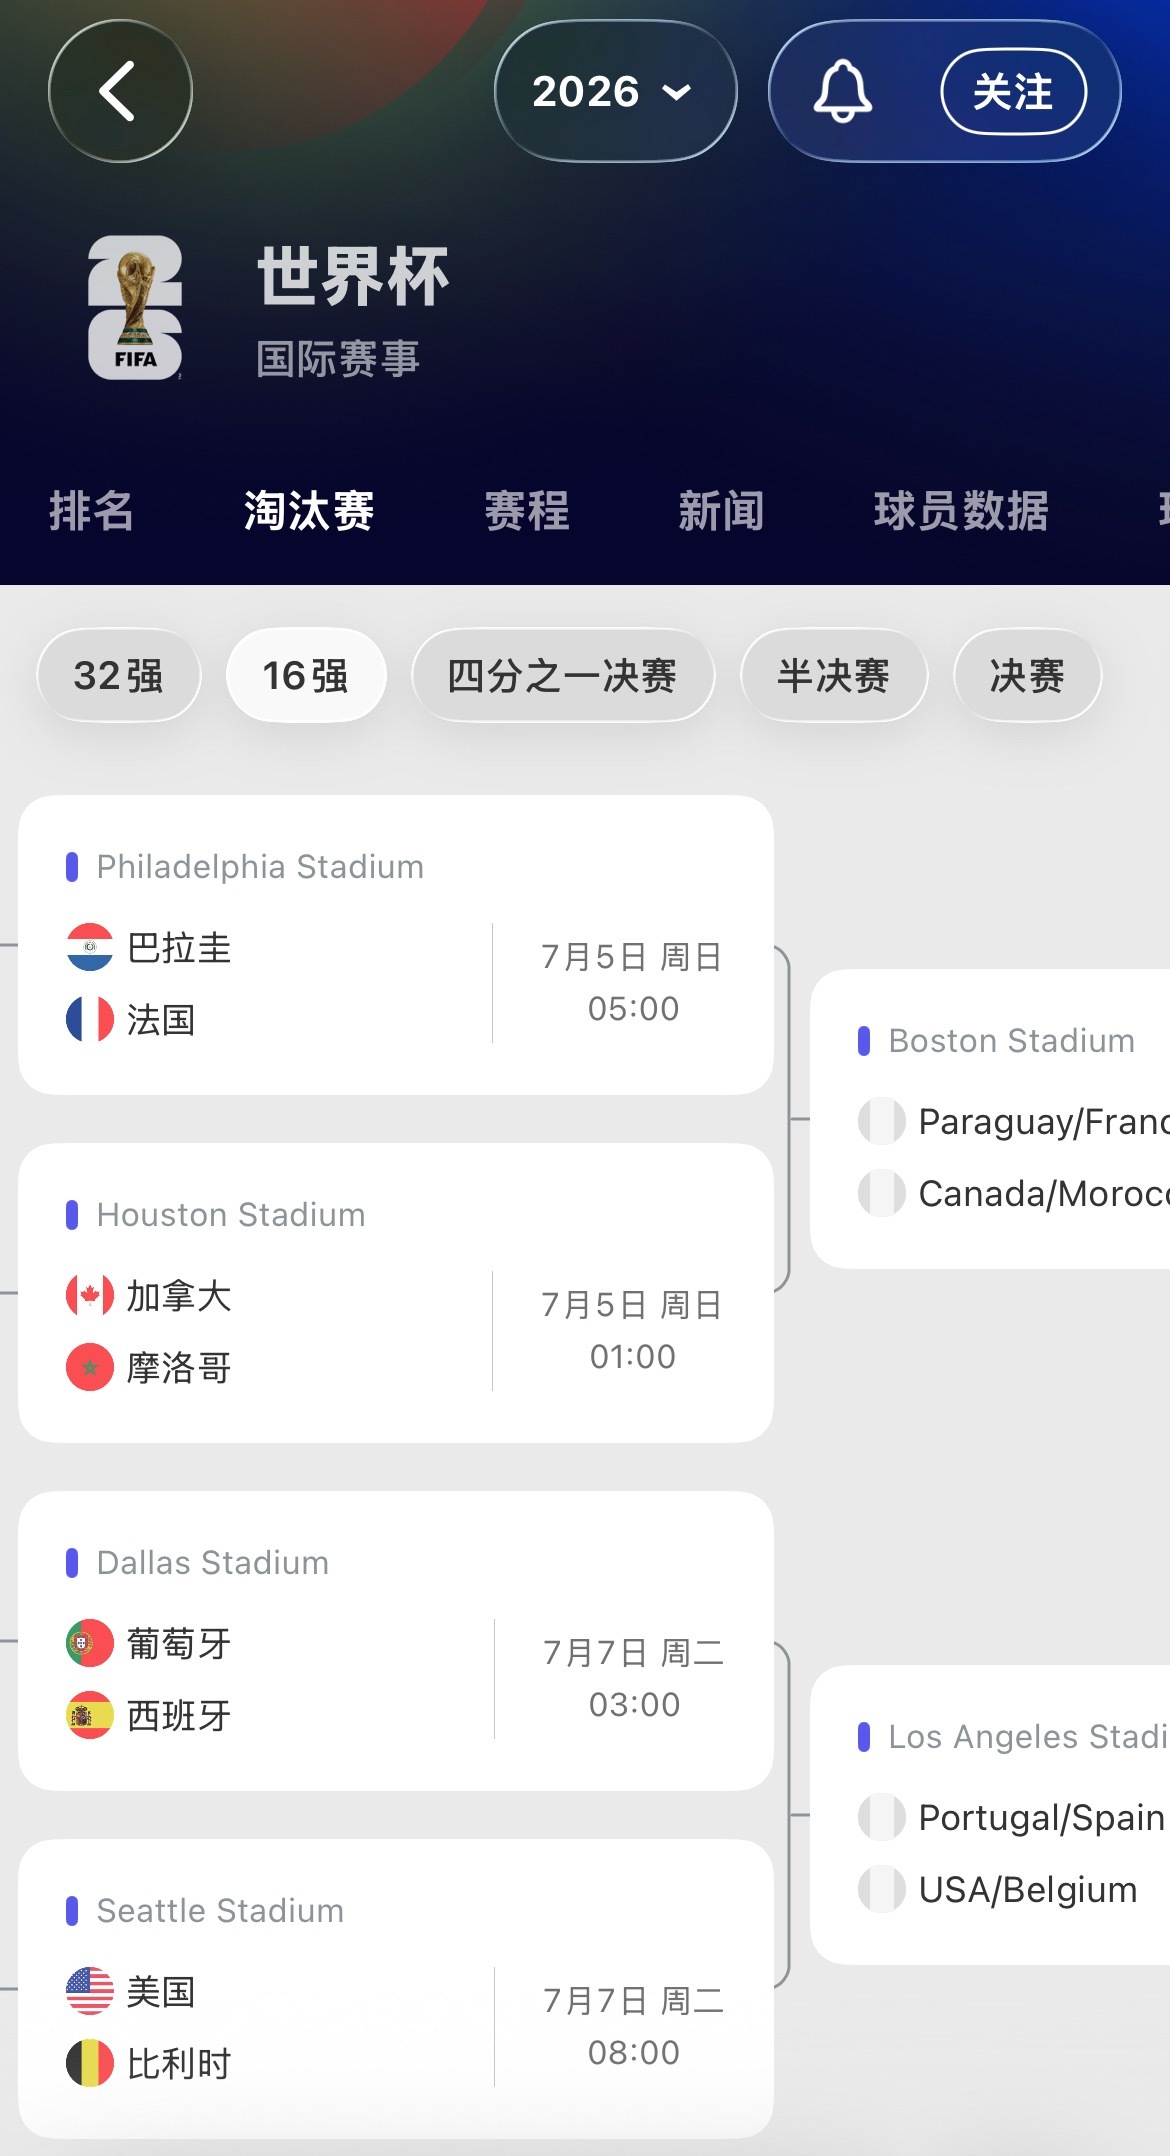Open the 球员数据 tab
This screenshot has width=1170, height=2156.
[961, 511]
